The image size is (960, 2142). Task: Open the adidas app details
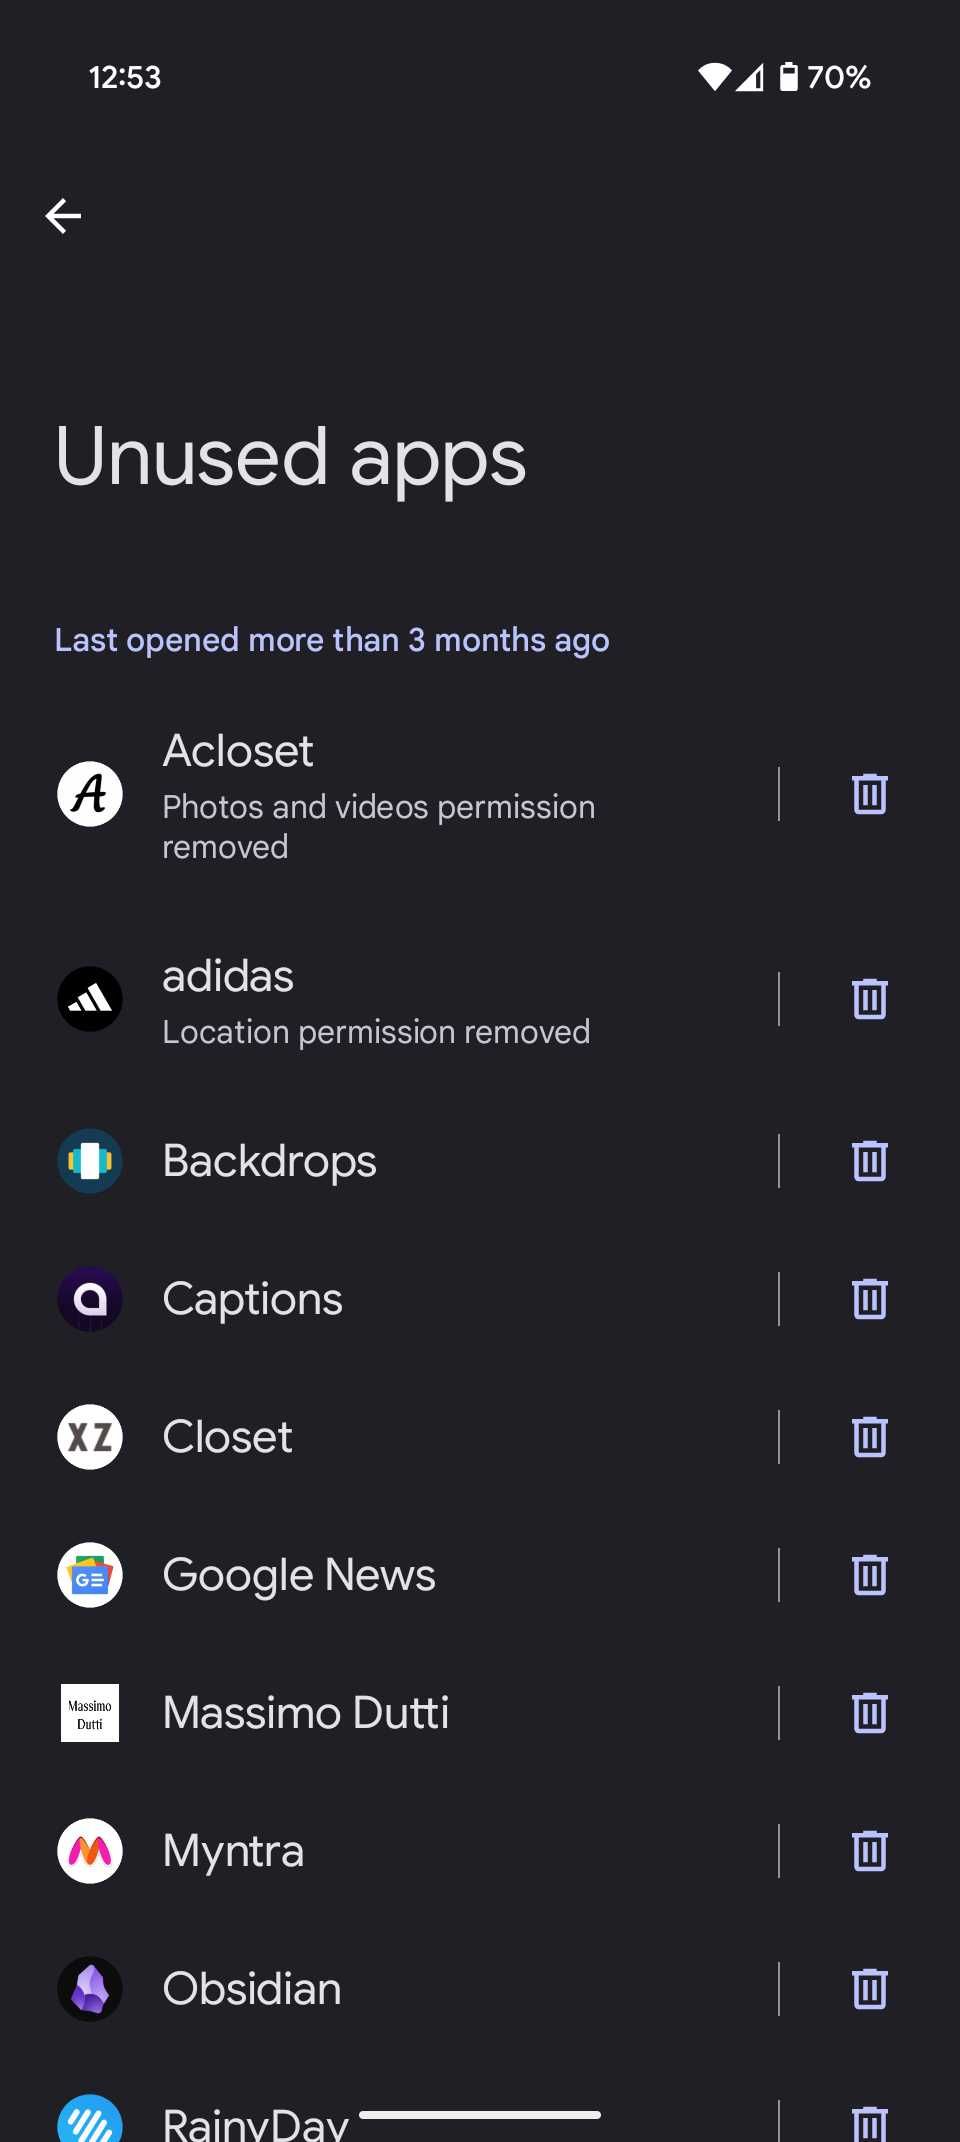pos(380,999)
